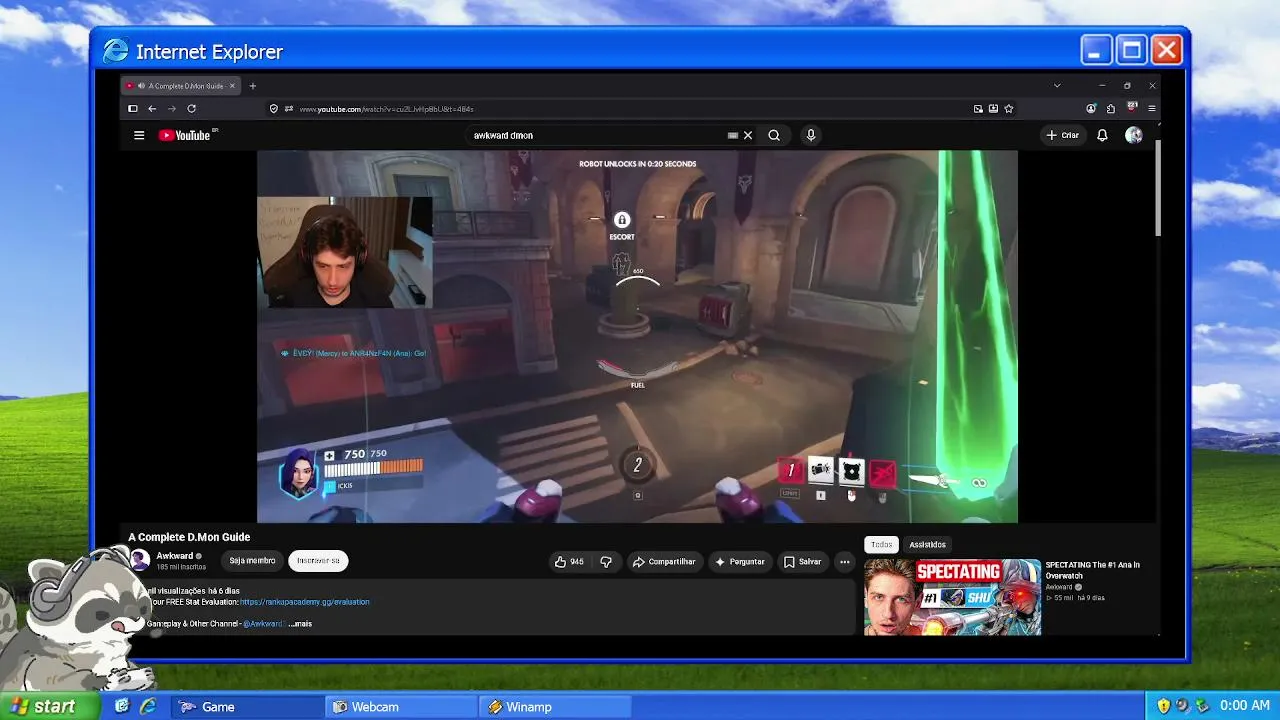Expand the description with '...mais'
The image size is (1280, 720).
tap(300, 624)
